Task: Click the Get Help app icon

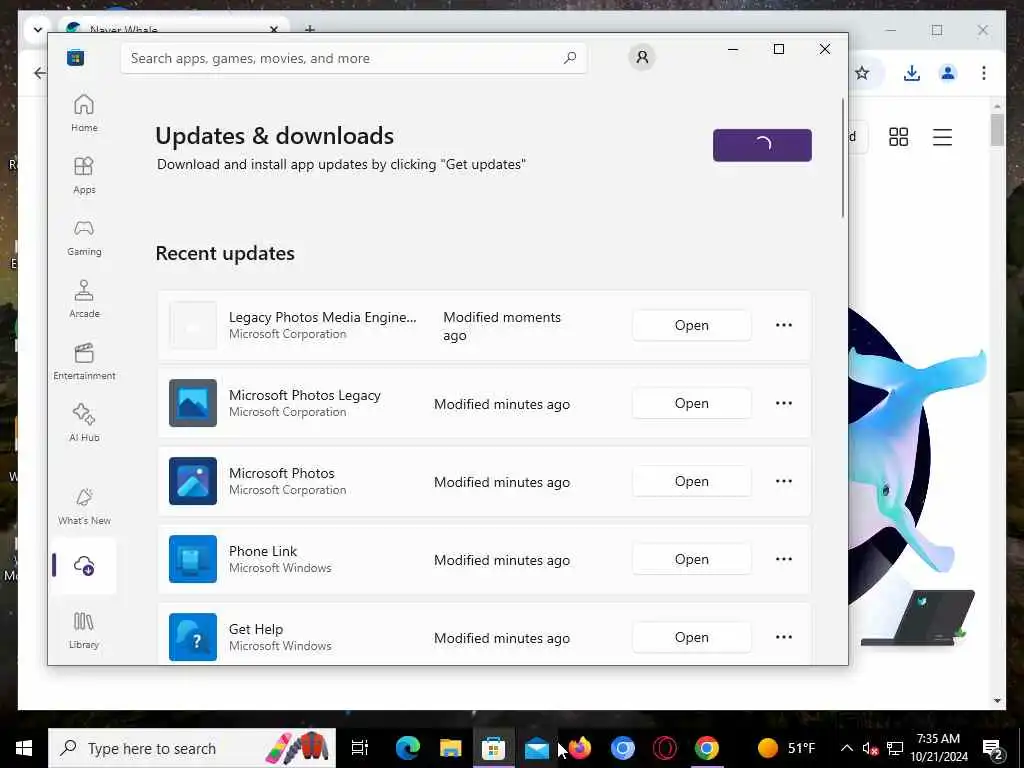Action: point(193,637)
